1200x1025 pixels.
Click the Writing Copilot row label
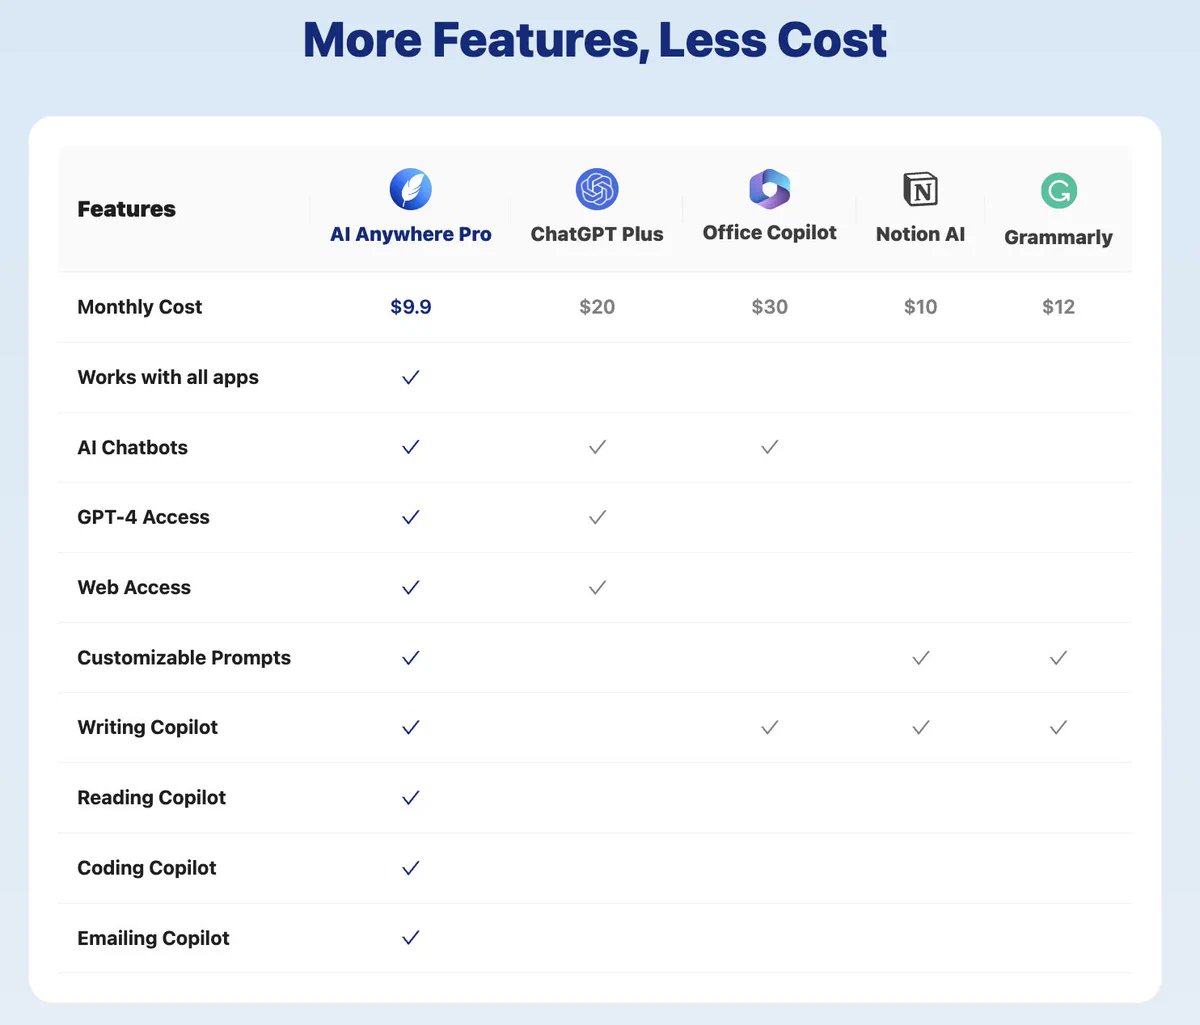[x=148, y=728]
